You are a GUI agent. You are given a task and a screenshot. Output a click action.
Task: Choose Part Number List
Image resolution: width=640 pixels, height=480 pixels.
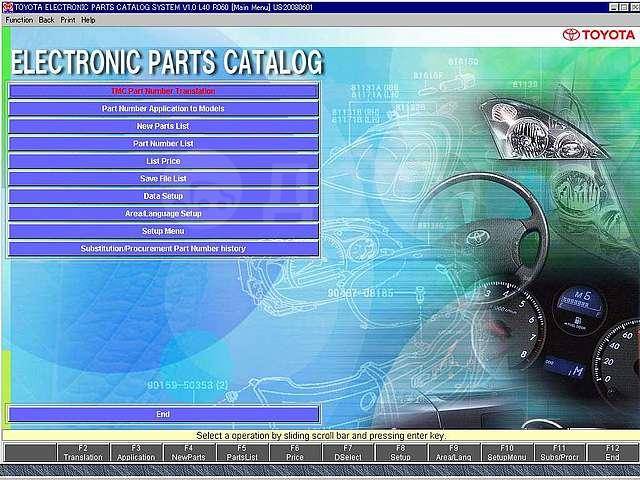[x=163, y=144]
